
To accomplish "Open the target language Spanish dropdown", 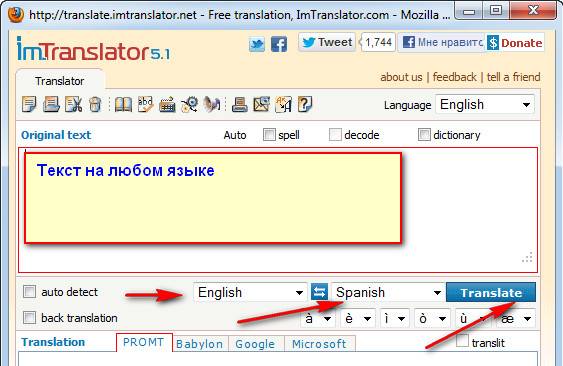I will click(388, 292).
